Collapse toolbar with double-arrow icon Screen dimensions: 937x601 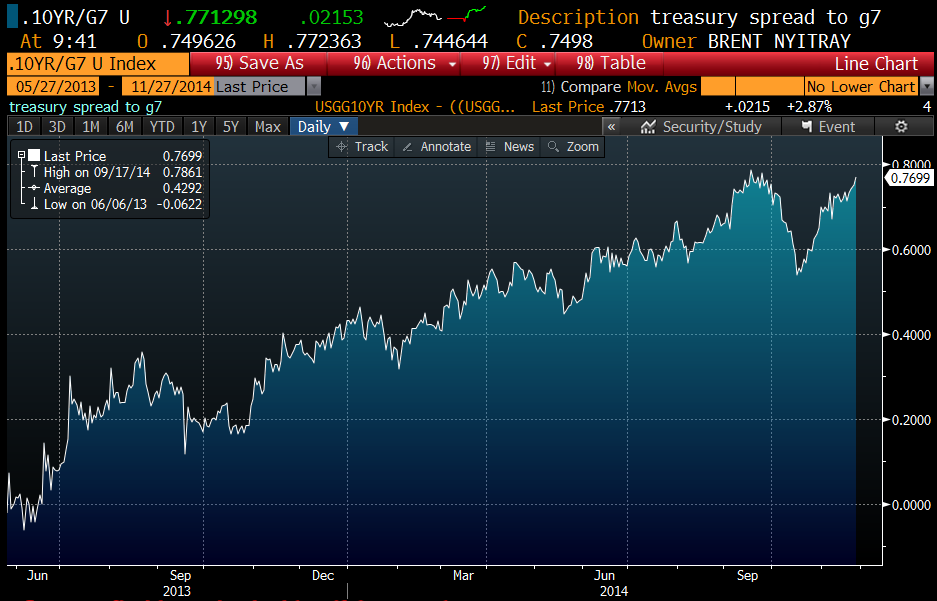[612, 127]
